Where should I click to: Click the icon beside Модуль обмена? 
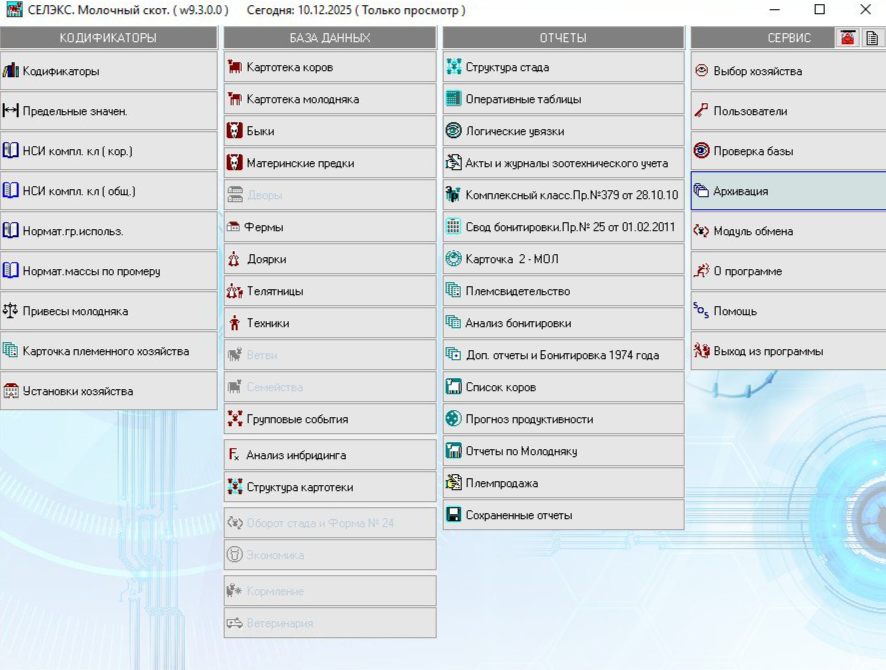pyautogui.click(x=701, y=230)
